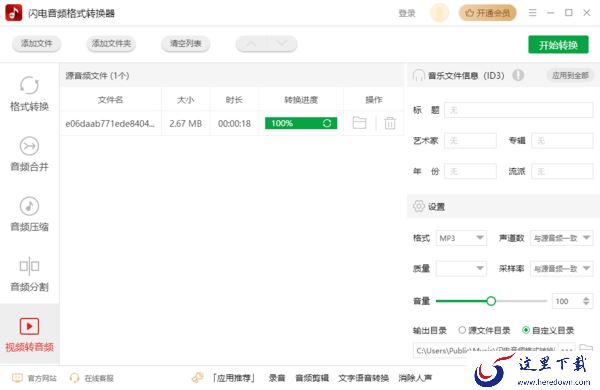Click the file name e06daab771ede8404...

[x=110, y=124]
